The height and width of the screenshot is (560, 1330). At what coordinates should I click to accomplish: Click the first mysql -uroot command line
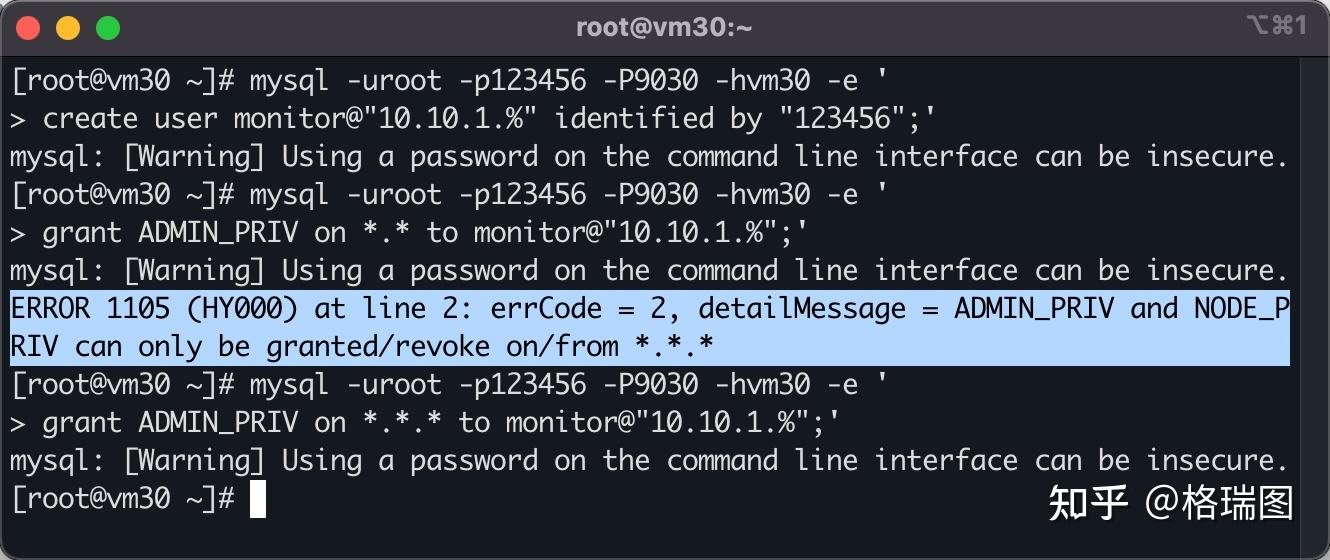click(450, 81)
